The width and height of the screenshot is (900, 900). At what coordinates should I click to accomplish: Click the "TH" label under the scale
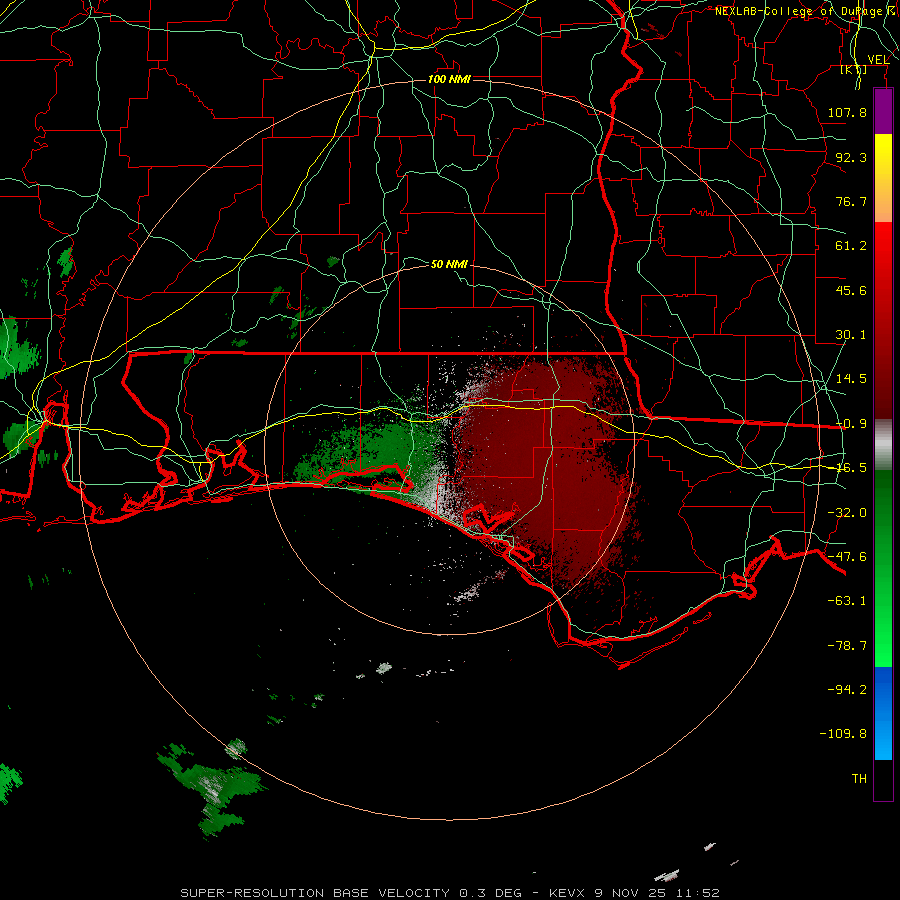(859, 779)
